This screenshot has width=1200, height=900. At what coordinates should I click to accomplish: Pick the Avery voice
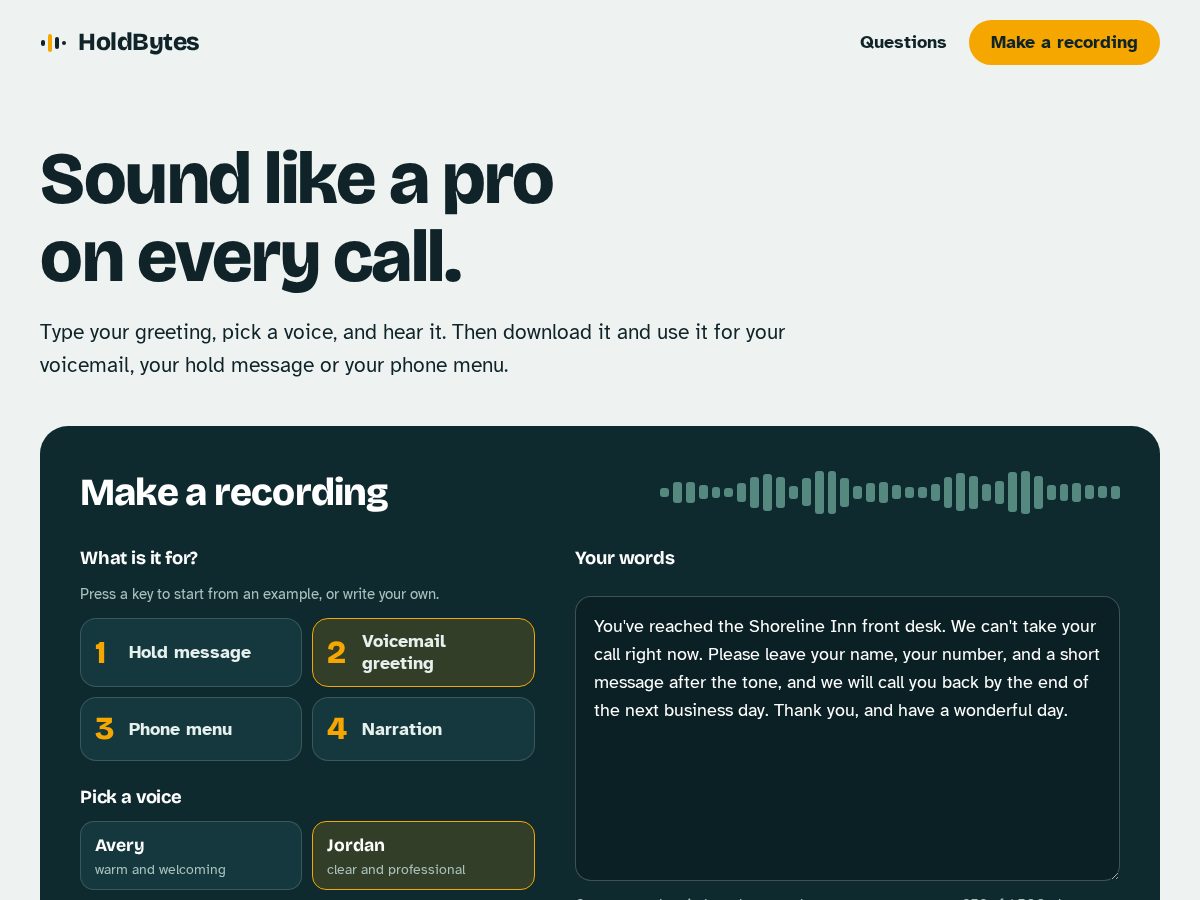(191, 855)
